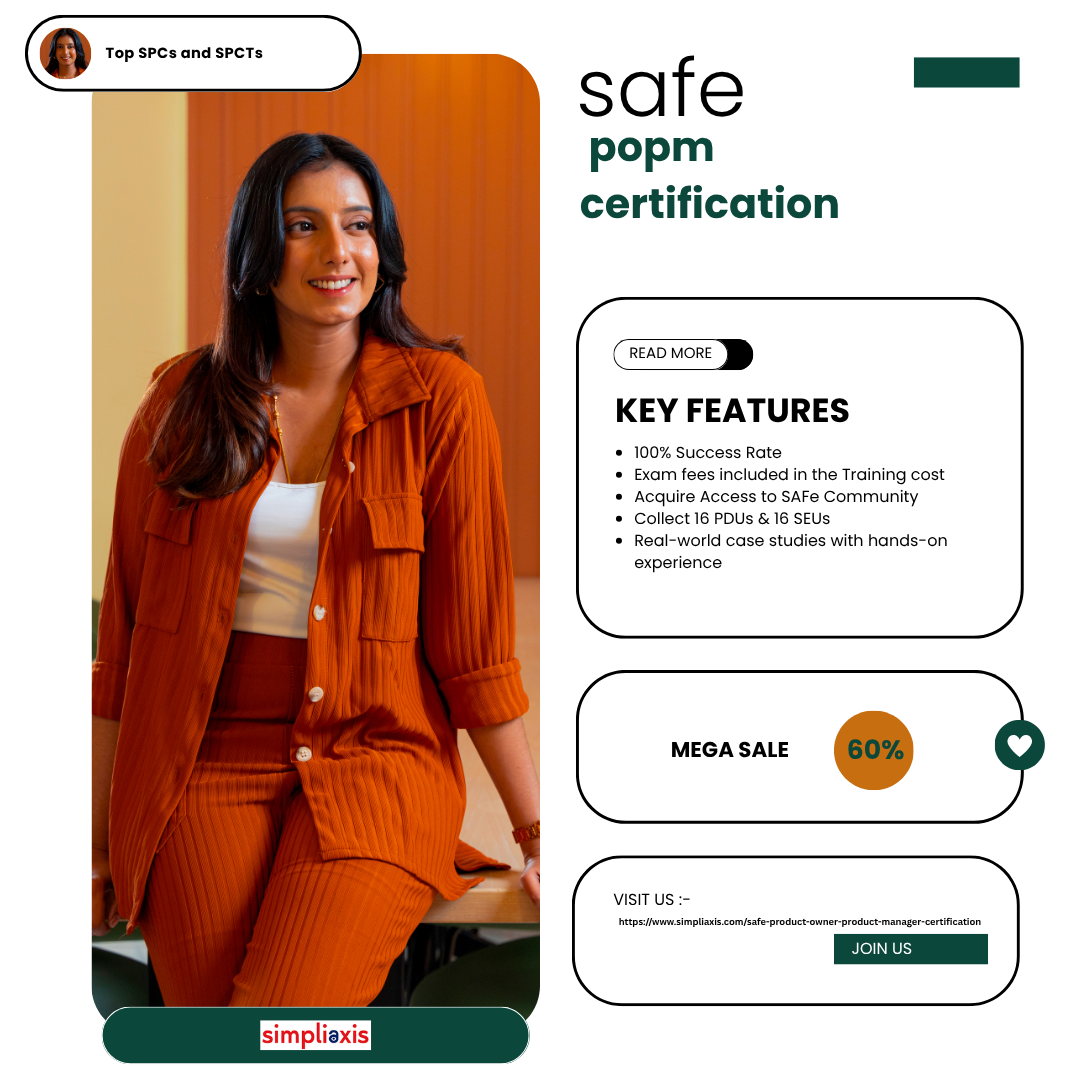Screen dimensions: 1080x1080
Task: Click the Exam fees included bullet item
Action: tap(789, 475)
